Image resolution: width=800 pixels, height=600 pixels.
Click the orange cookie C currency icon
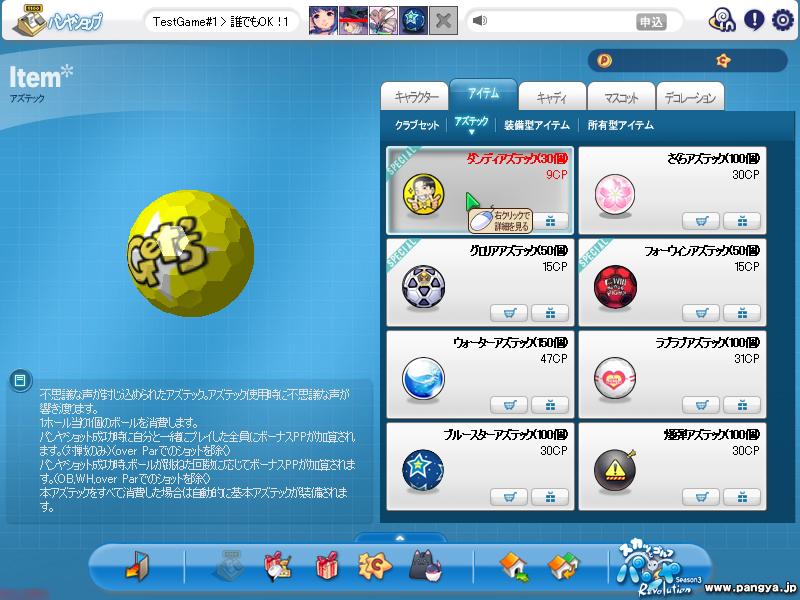[723, 61]
